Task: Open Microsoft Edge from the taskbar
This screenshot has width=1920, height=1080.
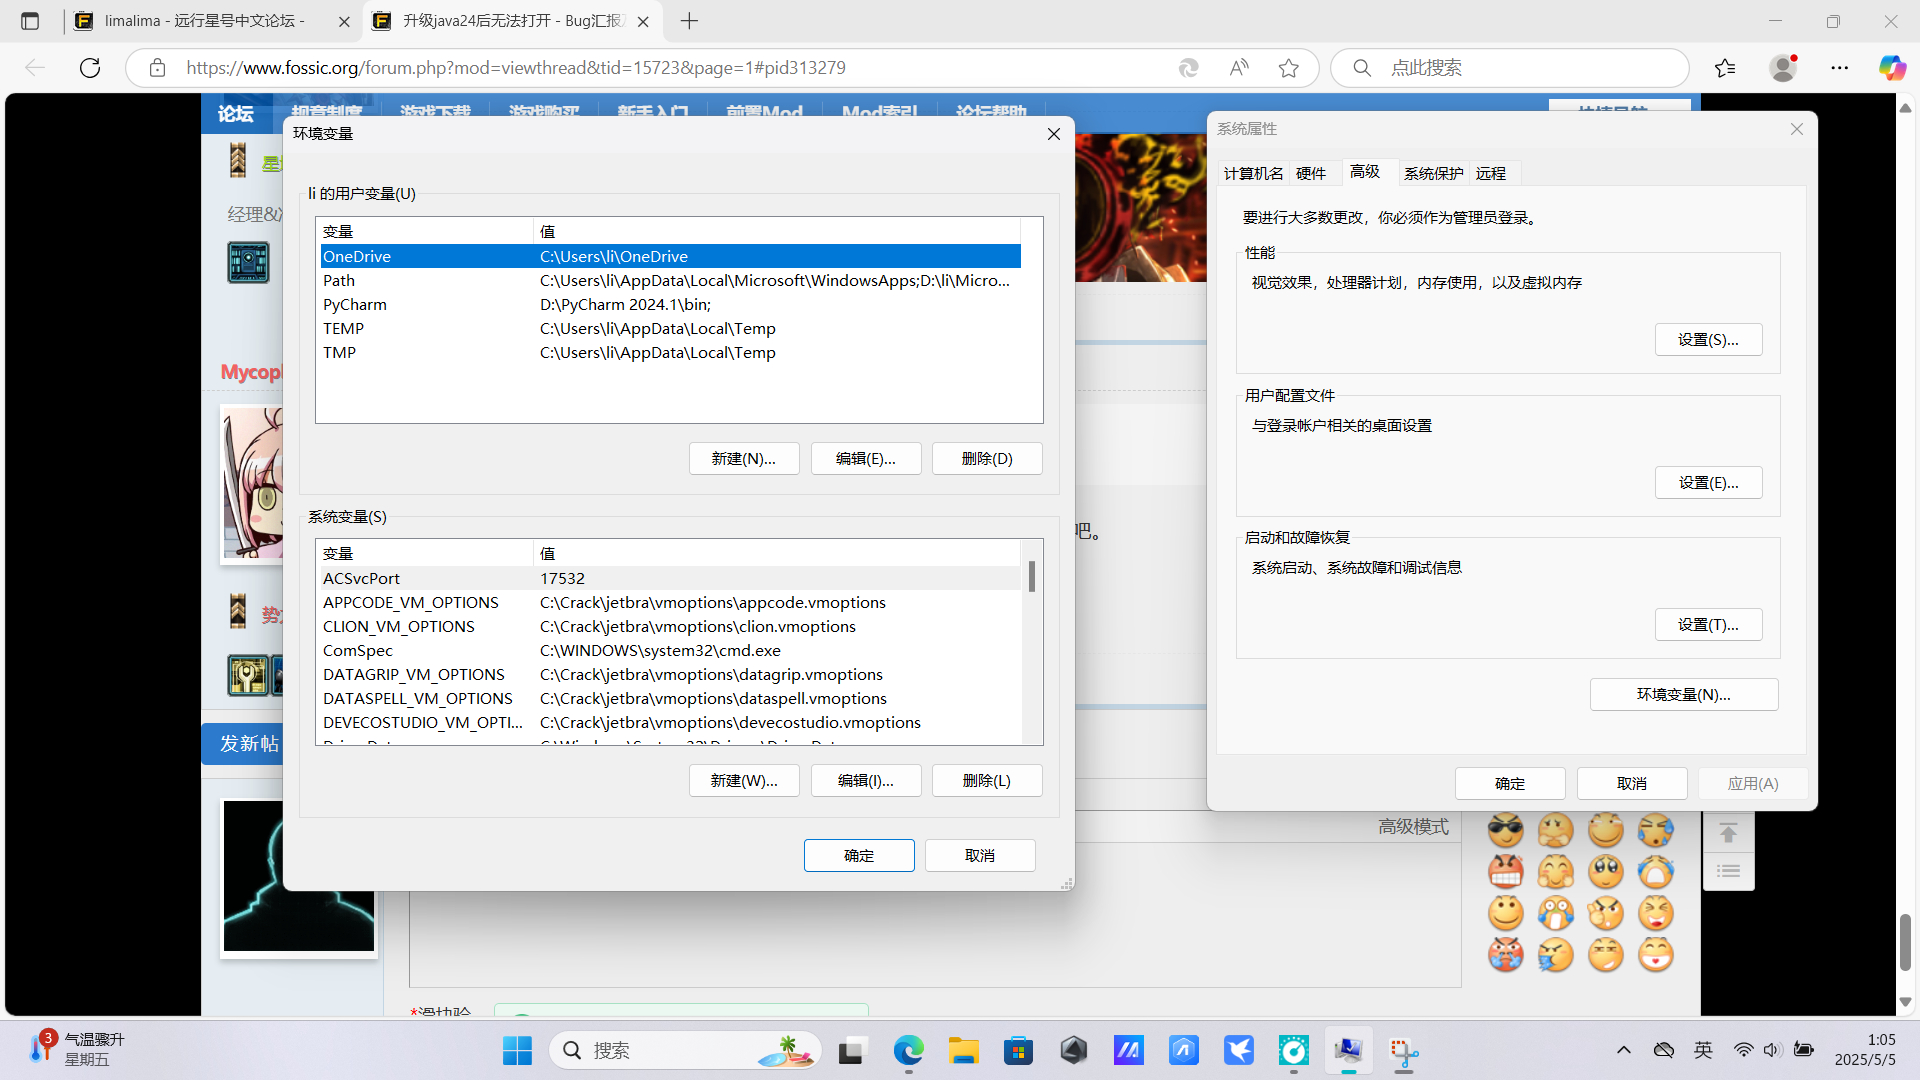Action: point(908,1050)
